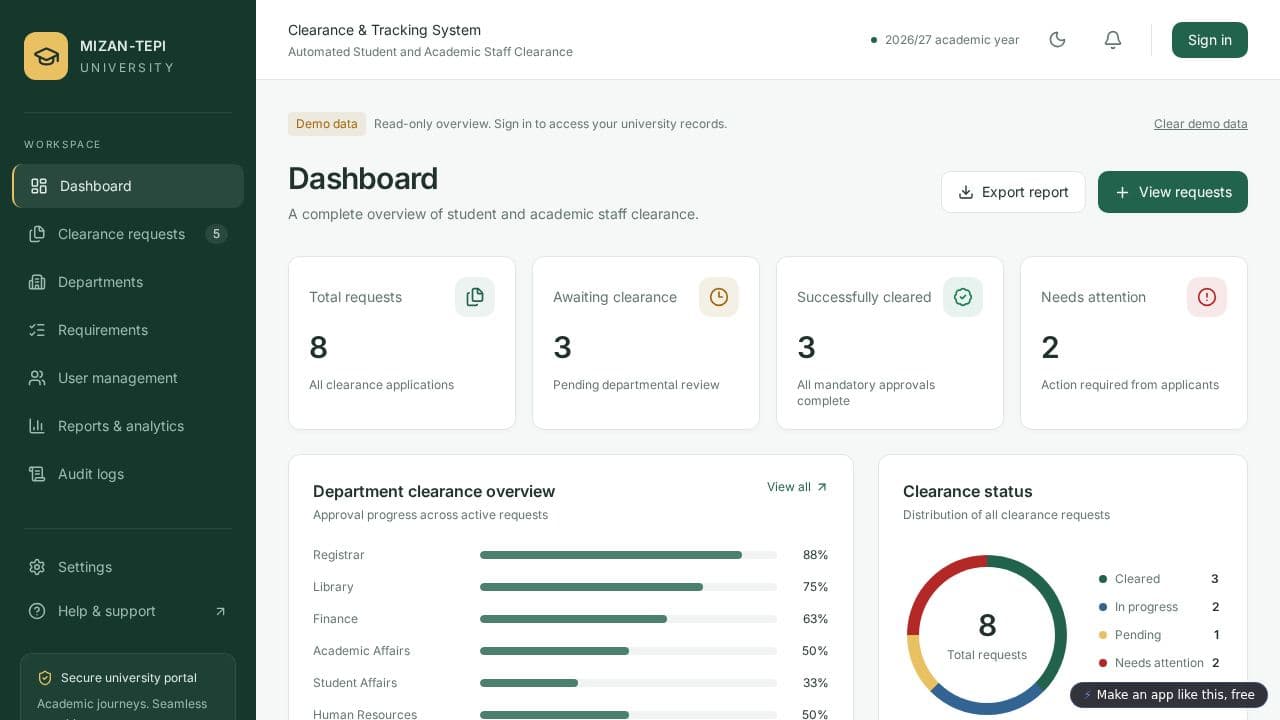Screen dimensions: 1280x720
Task: Click Make an app like this, free
Action: [1169, 695]
